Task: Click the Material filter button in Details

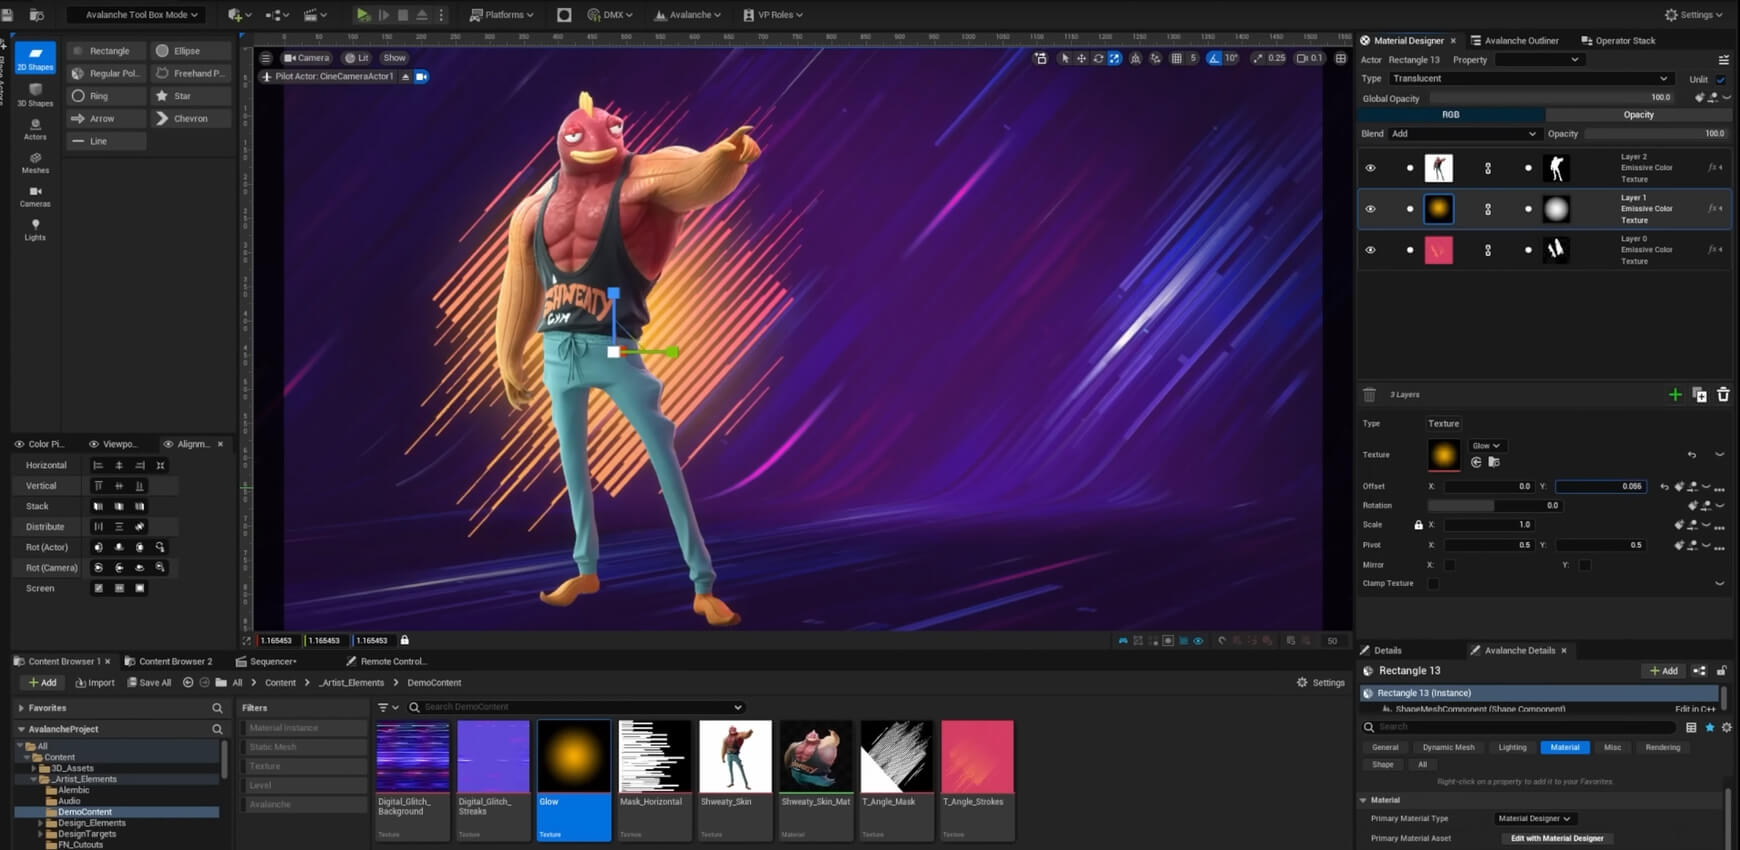Action: [x=1565, y=748]
